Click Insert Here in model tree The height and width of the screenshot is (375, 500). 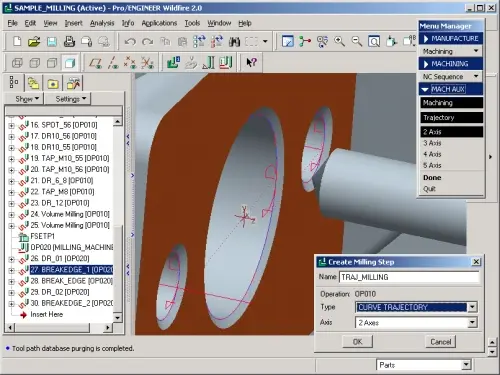click(x=46, y=314)
